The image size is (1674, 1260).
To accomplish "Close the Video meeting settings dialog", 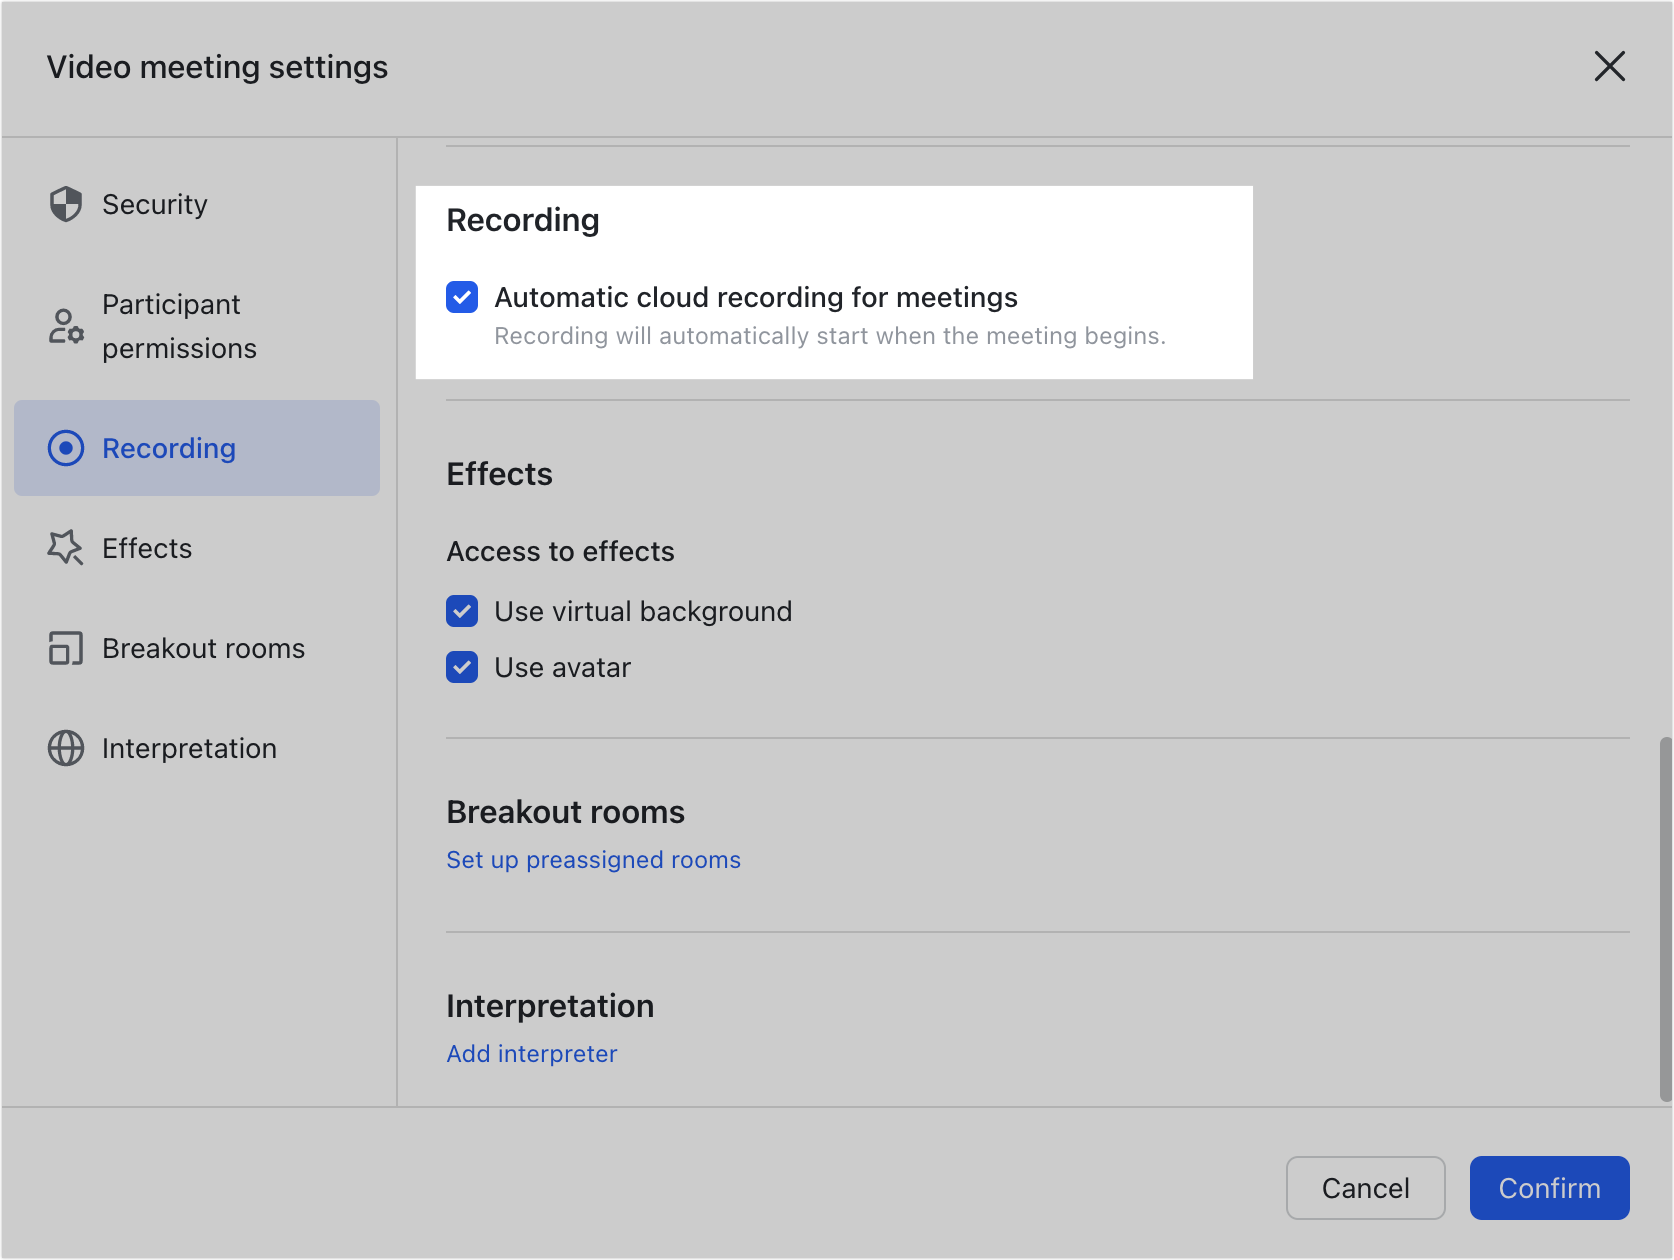I will 1609,67.
